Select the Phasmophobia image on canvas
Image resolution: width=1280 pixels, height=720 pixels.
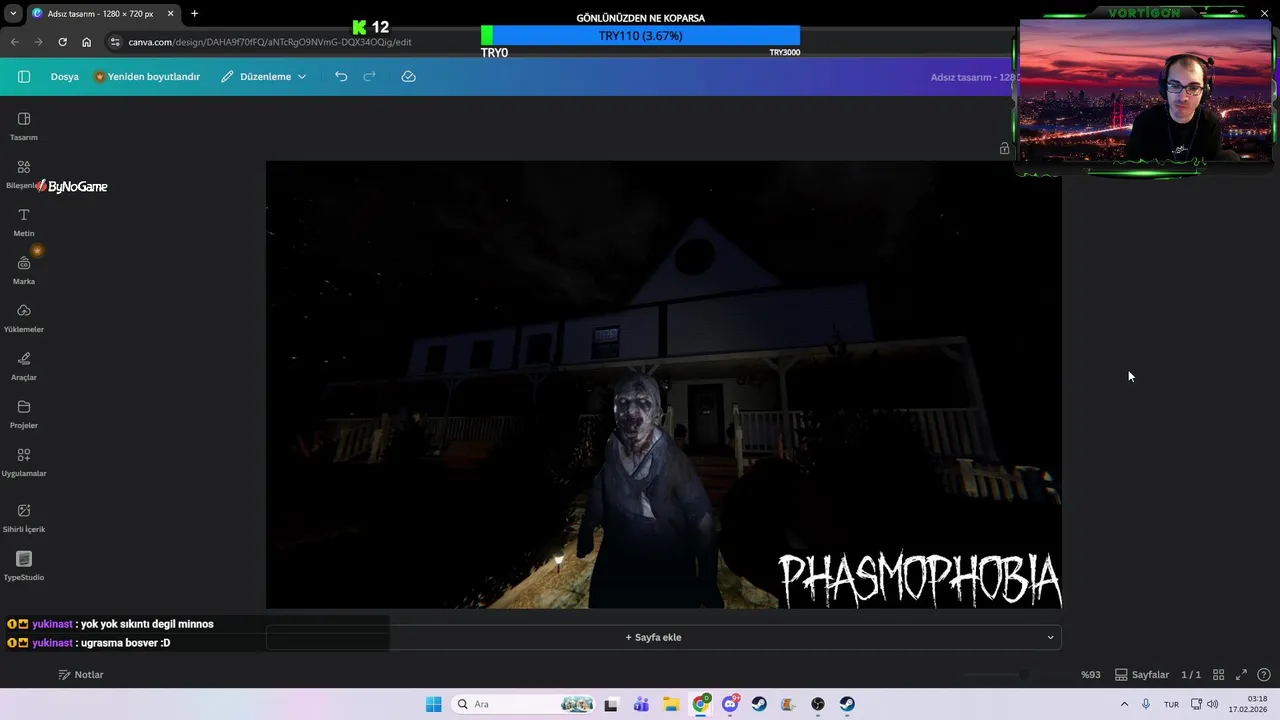663,384
